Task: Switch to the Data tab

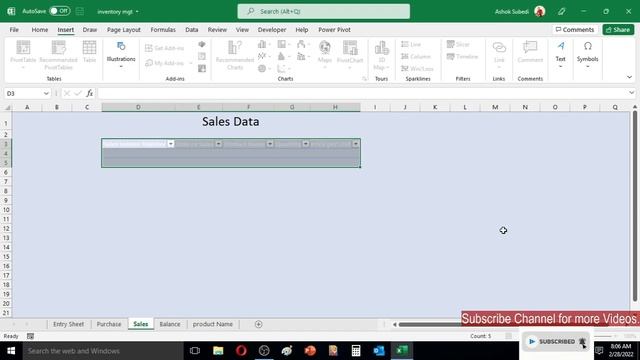Action: coord(191,30)
